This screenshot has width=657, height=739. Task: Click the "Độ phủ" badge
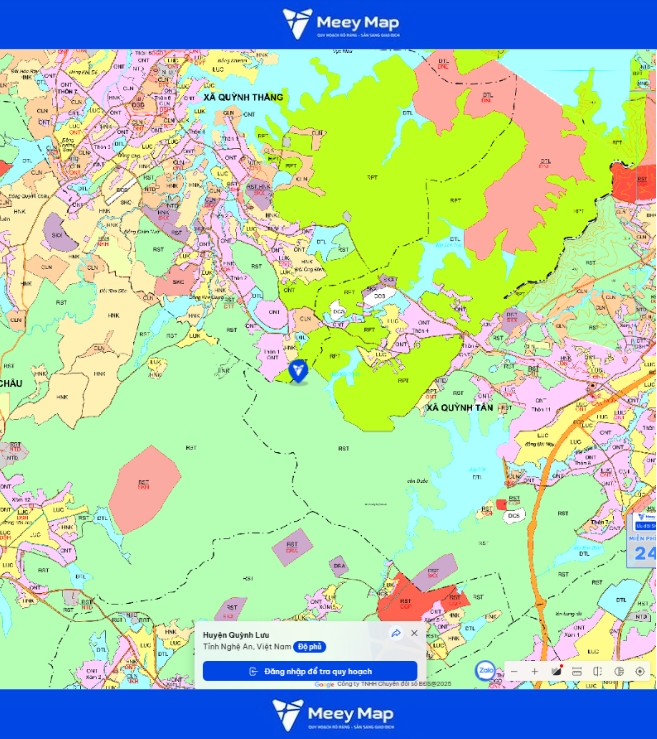pyautogui.click(x=310, y=647)
